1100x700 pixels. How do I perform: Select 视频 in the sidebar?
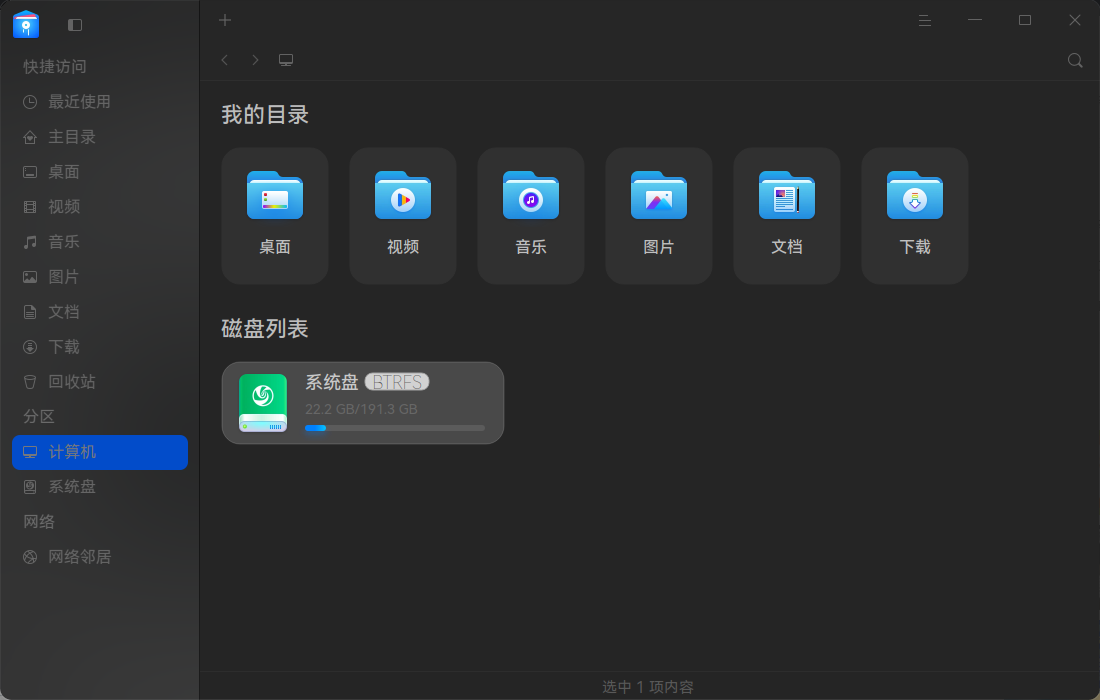pyautogui.click(x=100, y=207)
